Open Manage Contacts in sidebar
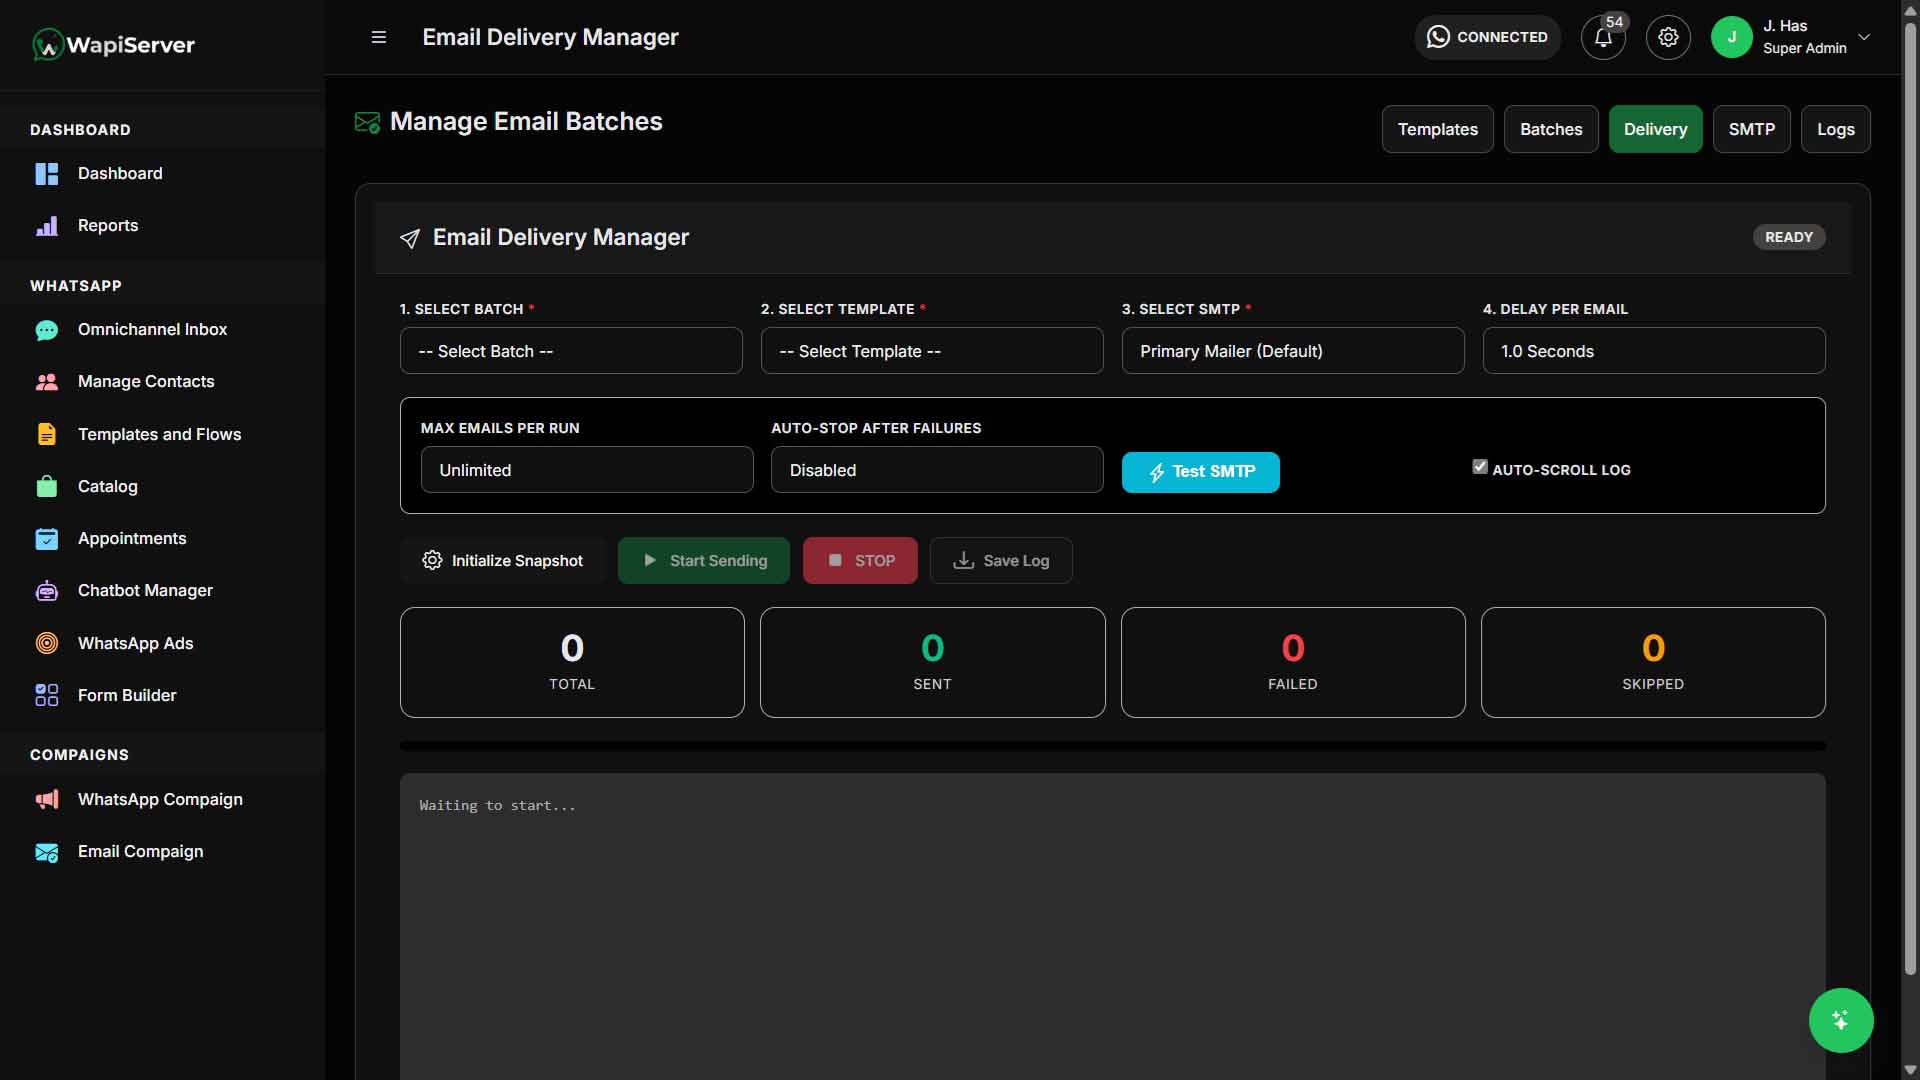 (146, 382)
